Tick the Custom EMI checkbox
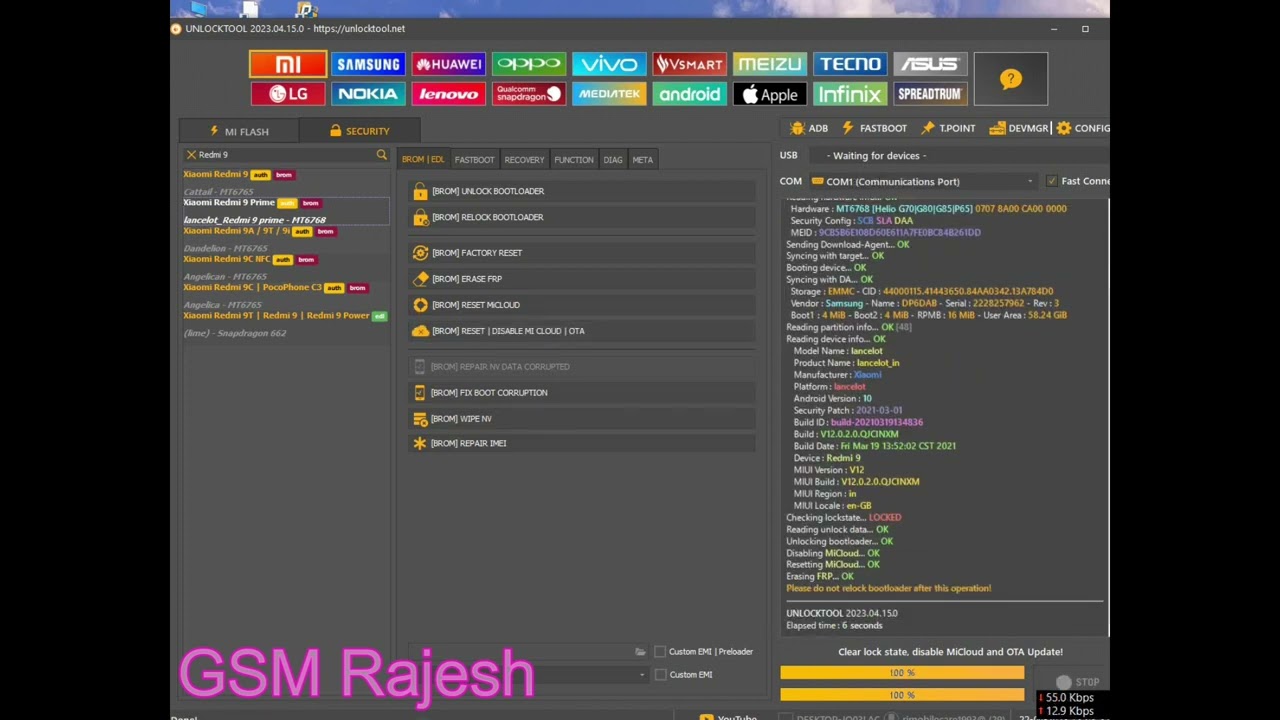 coord(660,675)
